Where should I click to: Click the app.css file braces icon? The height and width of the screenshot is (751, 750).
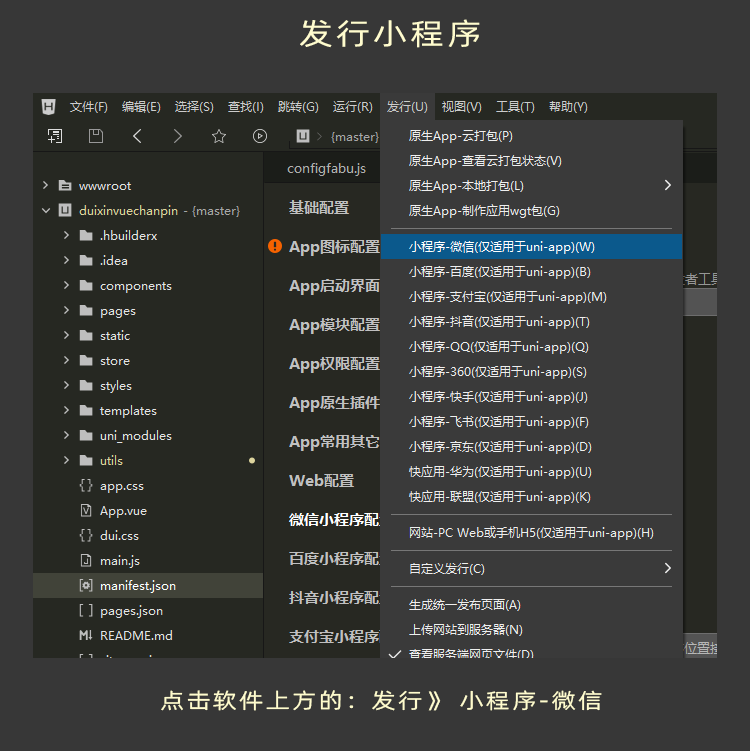coord(86,485)
